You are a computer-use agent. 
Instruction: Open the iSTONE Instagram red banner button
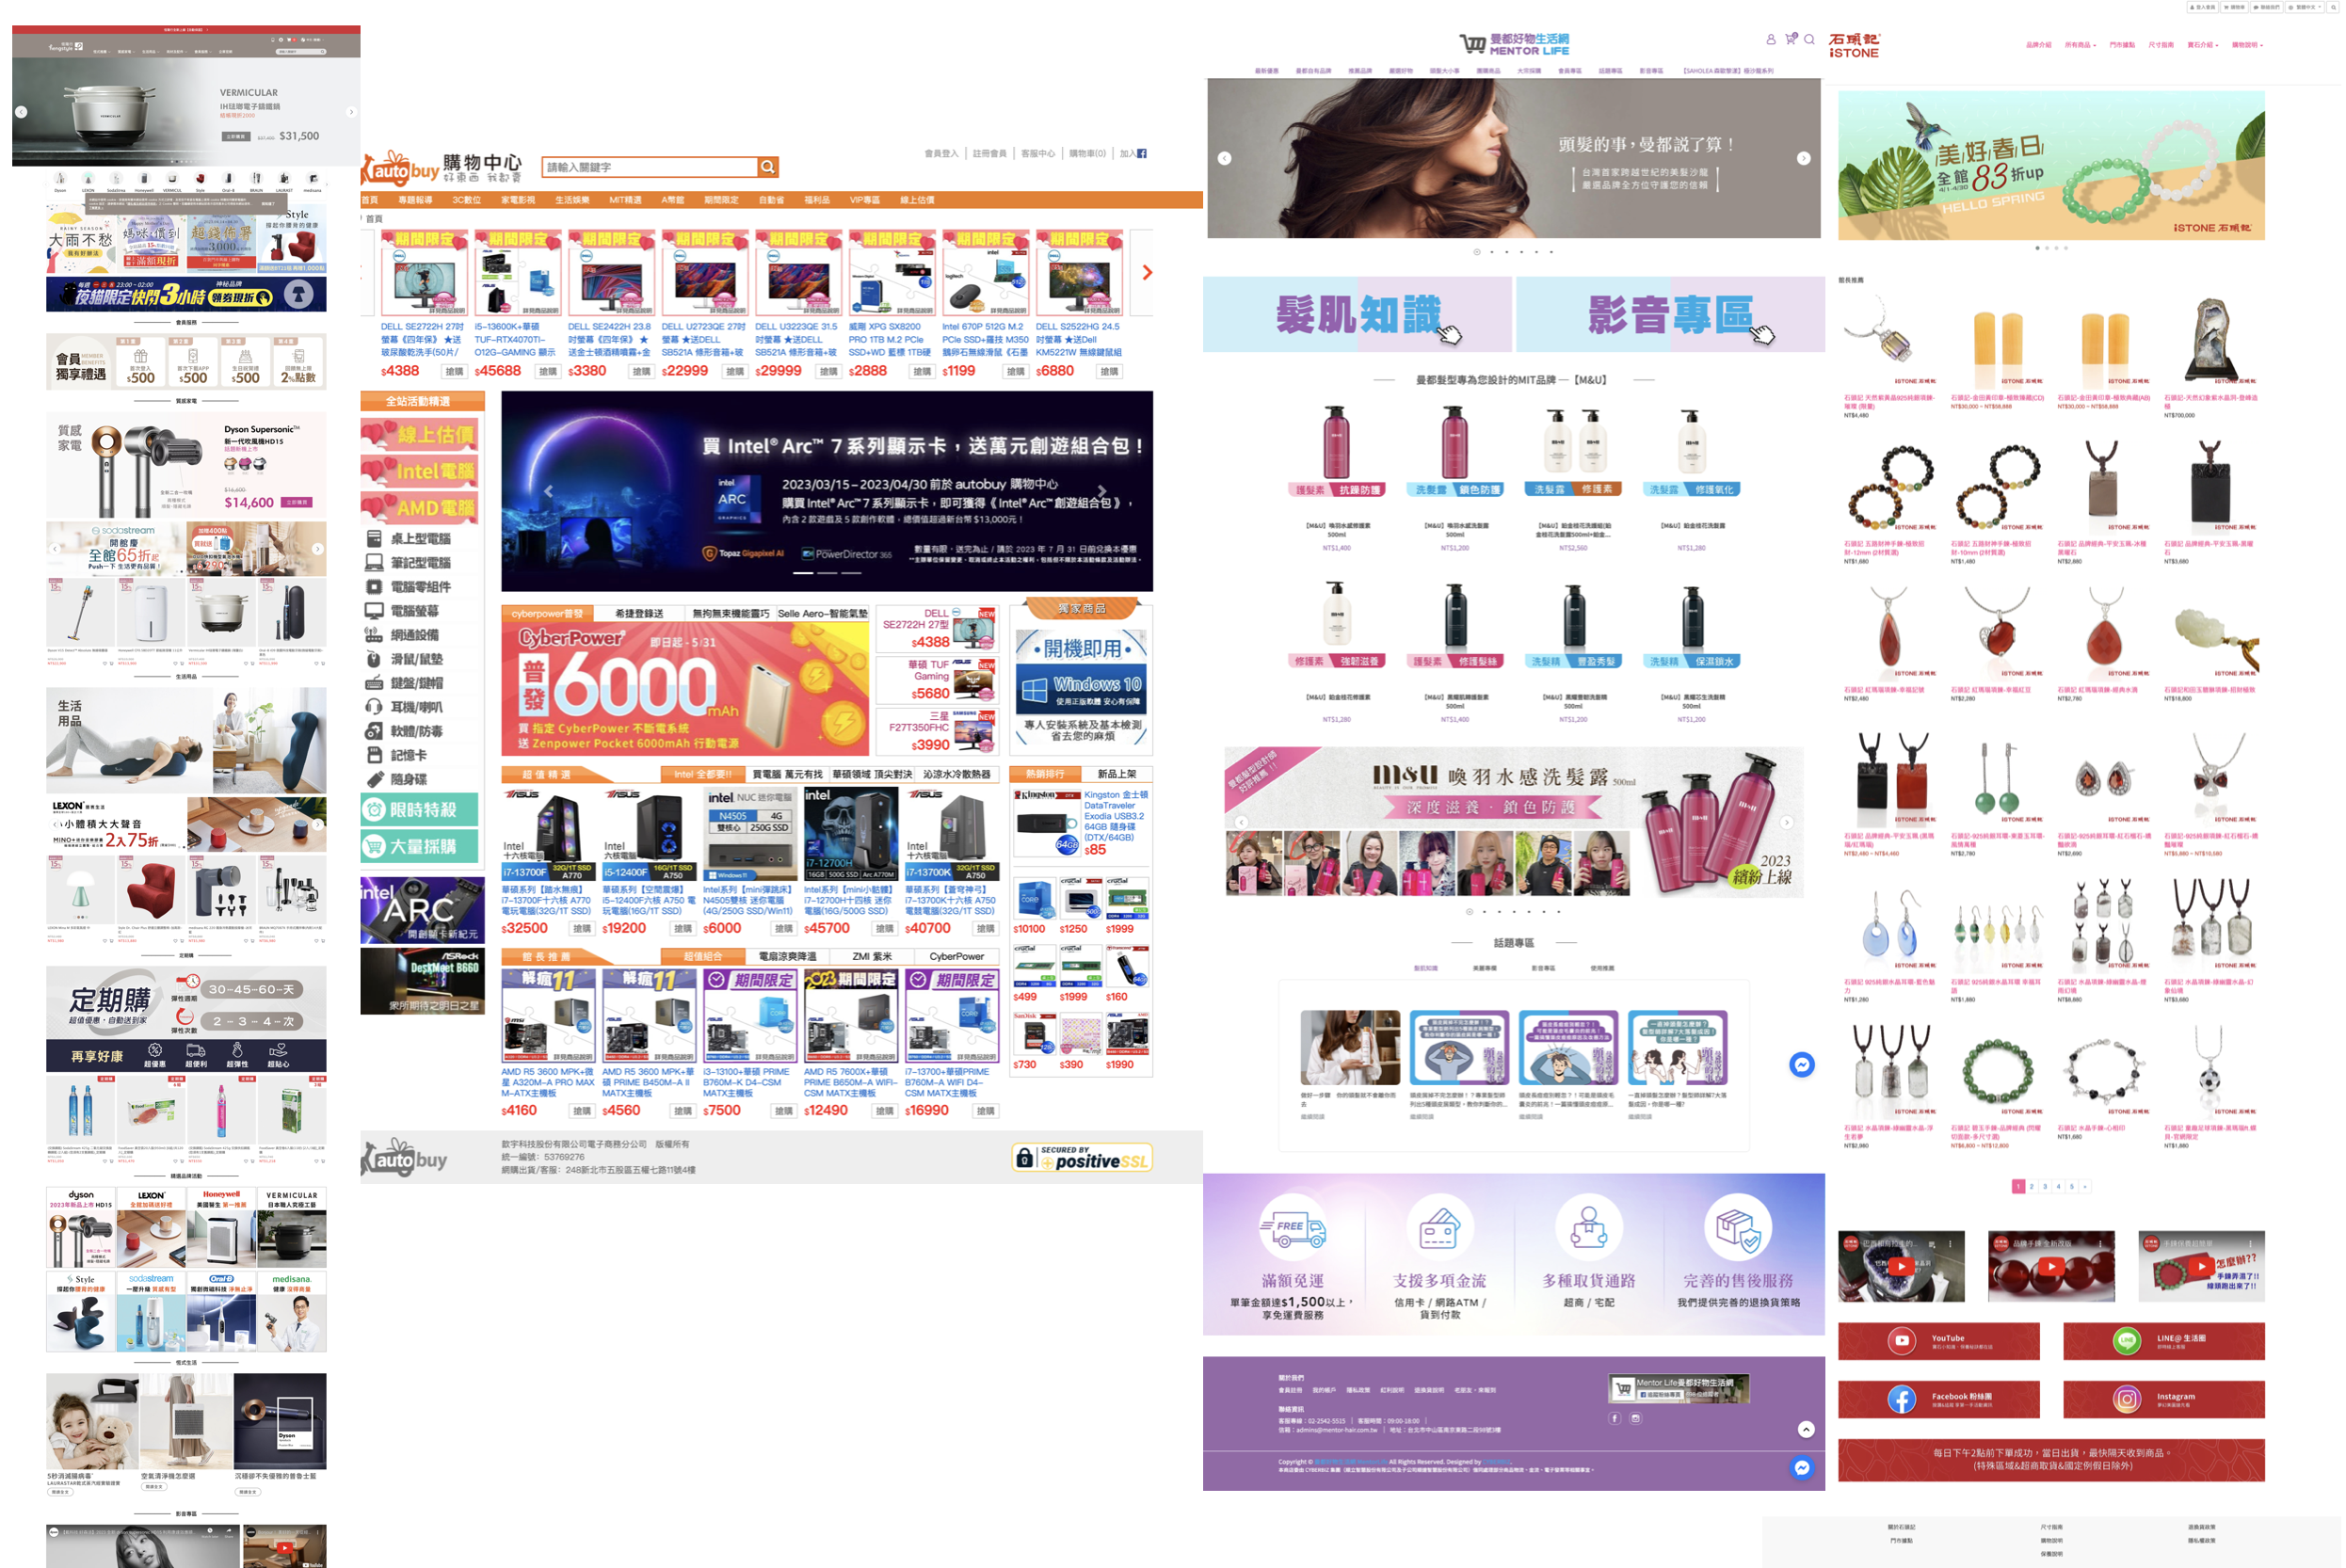(x=2167, y=1401)
